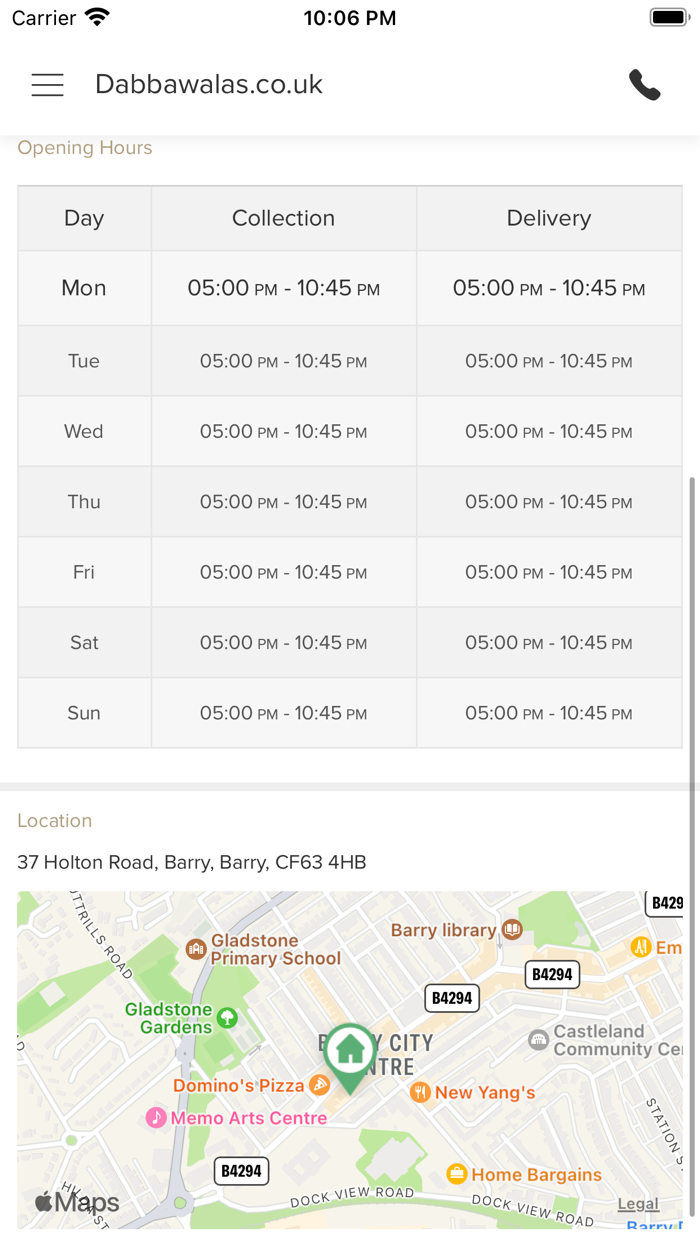
Task: Tap Gladstone Primary School marker
Action: point(196,948)
